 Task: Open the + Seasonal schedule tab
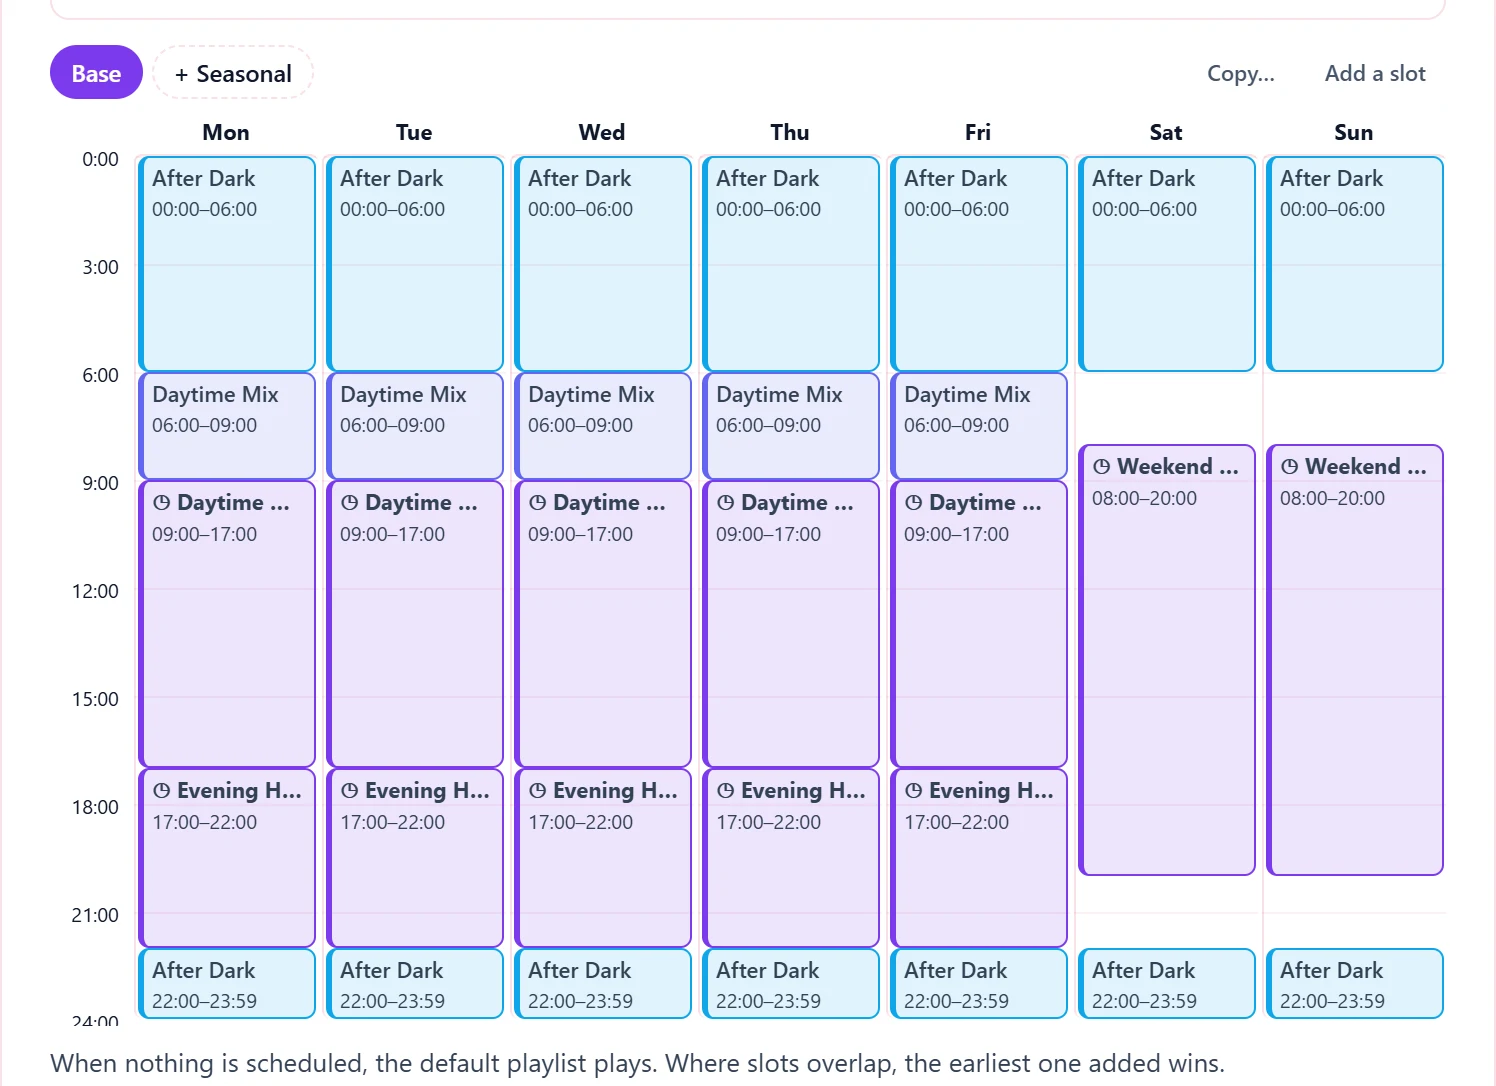pos(233,73)
